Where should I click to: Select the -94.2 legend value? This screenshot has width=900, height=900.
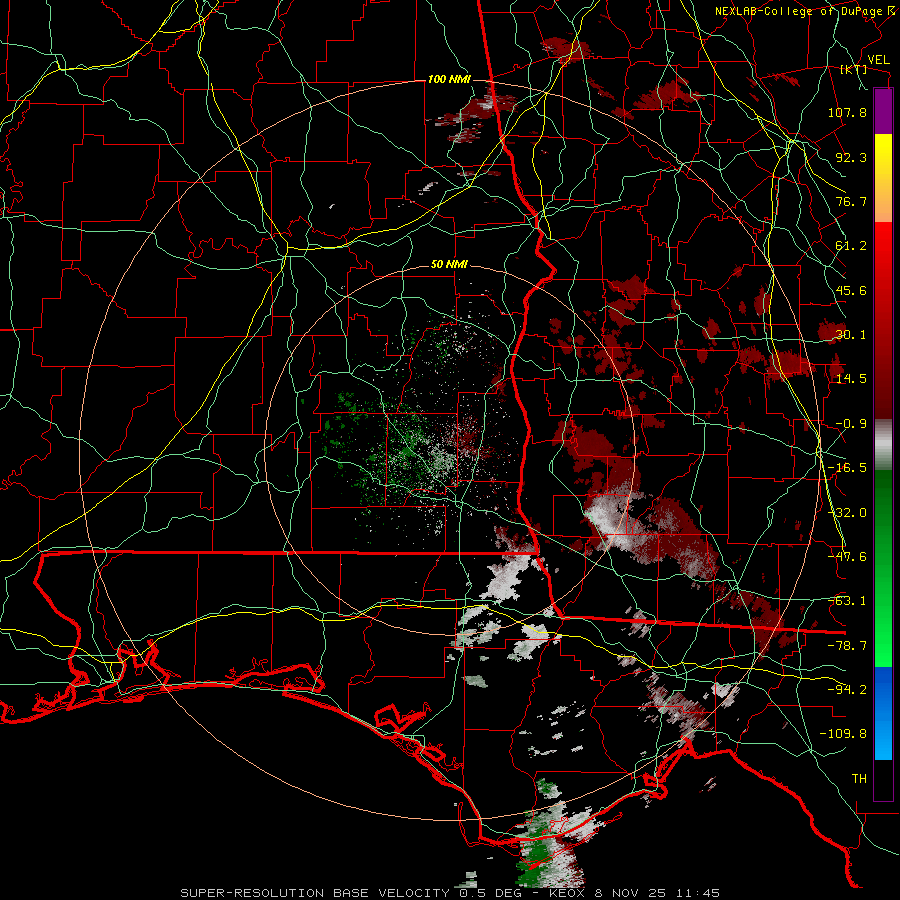point(847,690)
